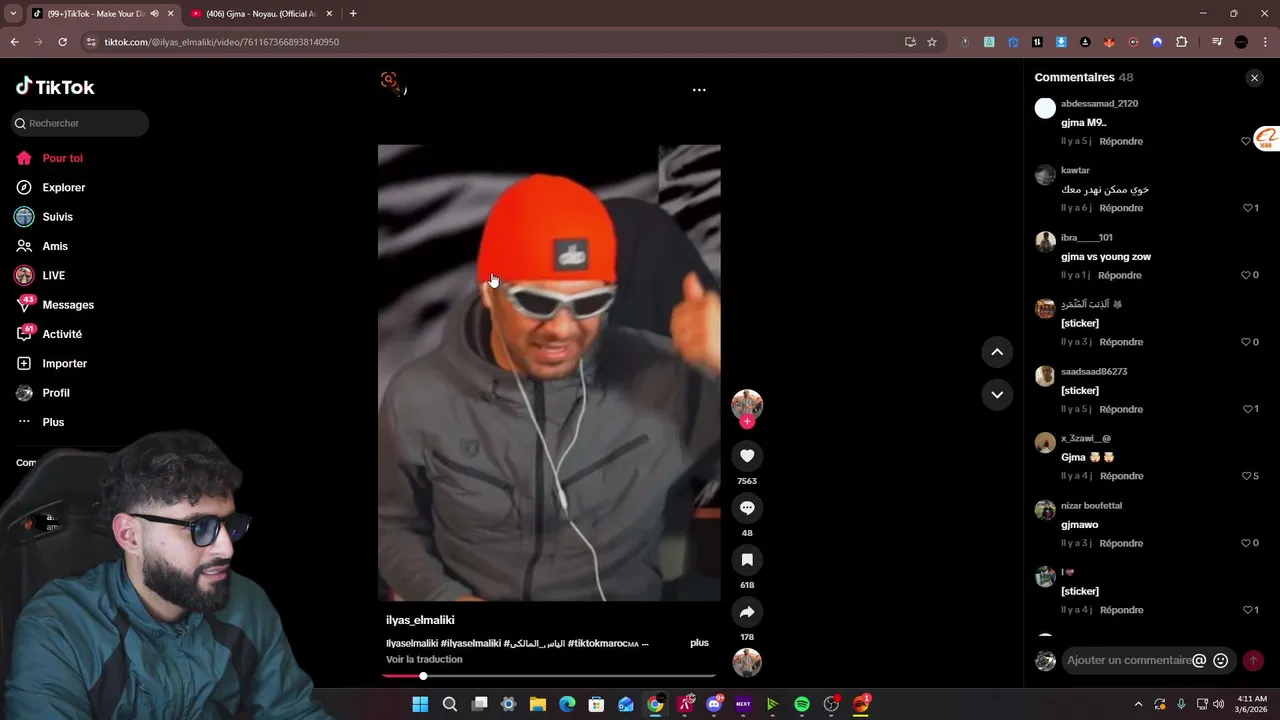Expand the caption with plus
Screen dimensions: 1280x720
tap(699, 643)
